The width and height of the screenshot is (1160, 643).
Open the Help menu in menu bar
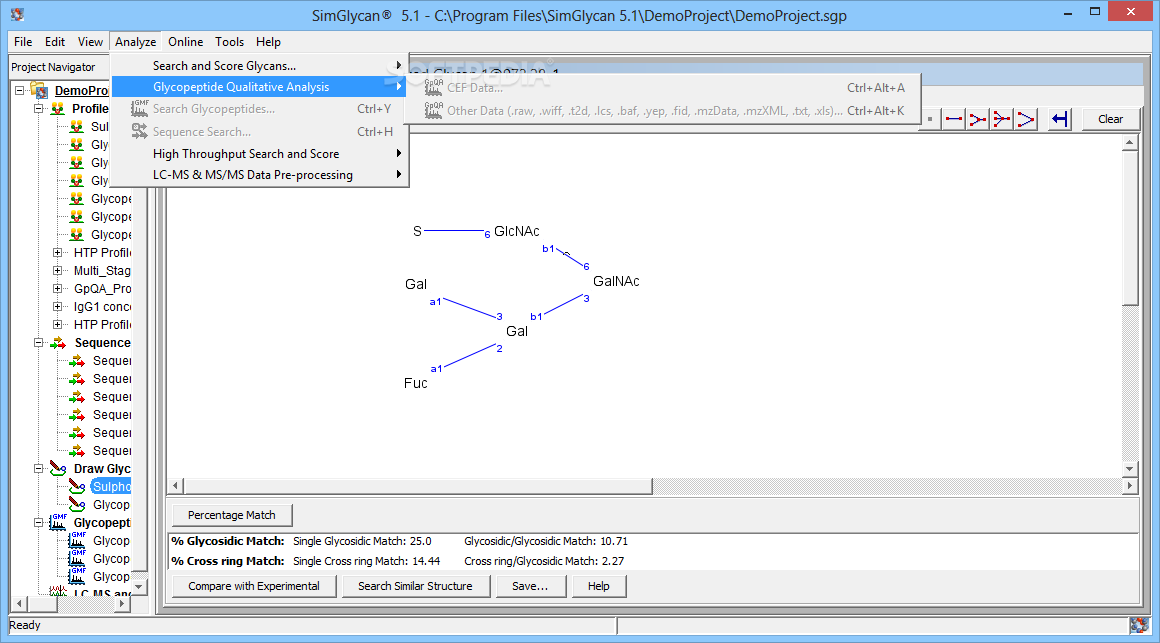tap(269, 42)
